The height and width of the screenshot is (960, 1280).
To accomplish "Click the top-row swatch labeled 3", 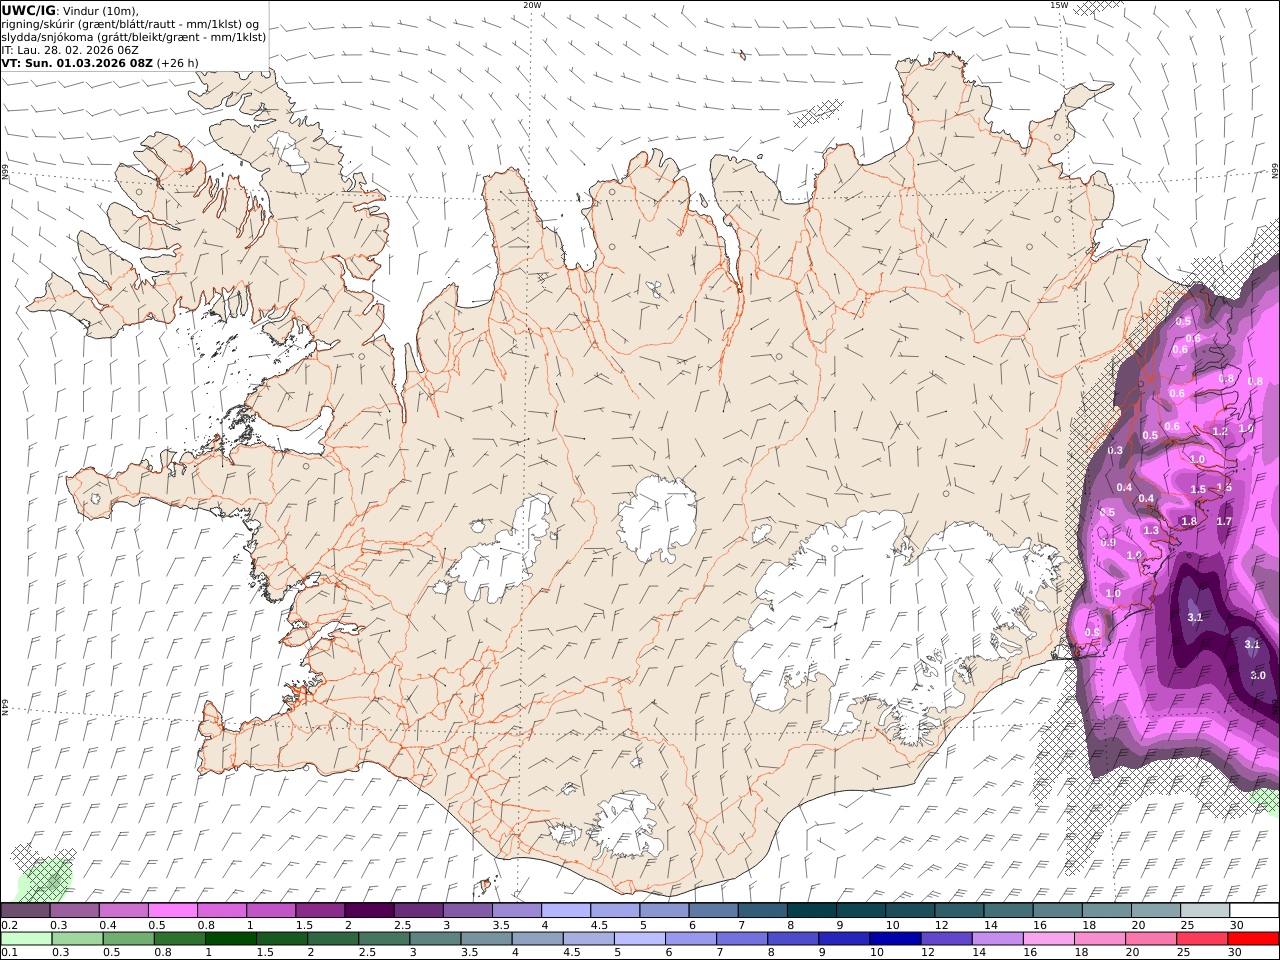I will coord(468,910).
